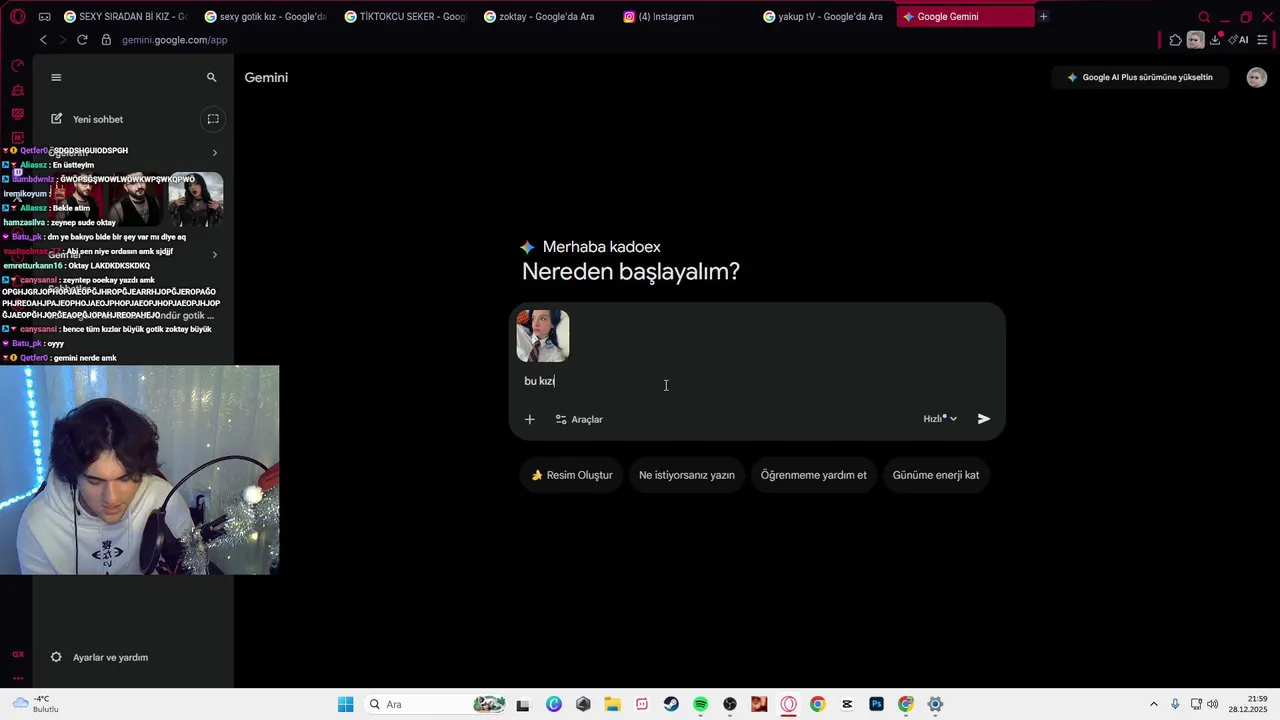Open Opera profile avatar in toolbar
Screen dimensions: 1280x720
pyautogui.click(x=1196, y=40)
